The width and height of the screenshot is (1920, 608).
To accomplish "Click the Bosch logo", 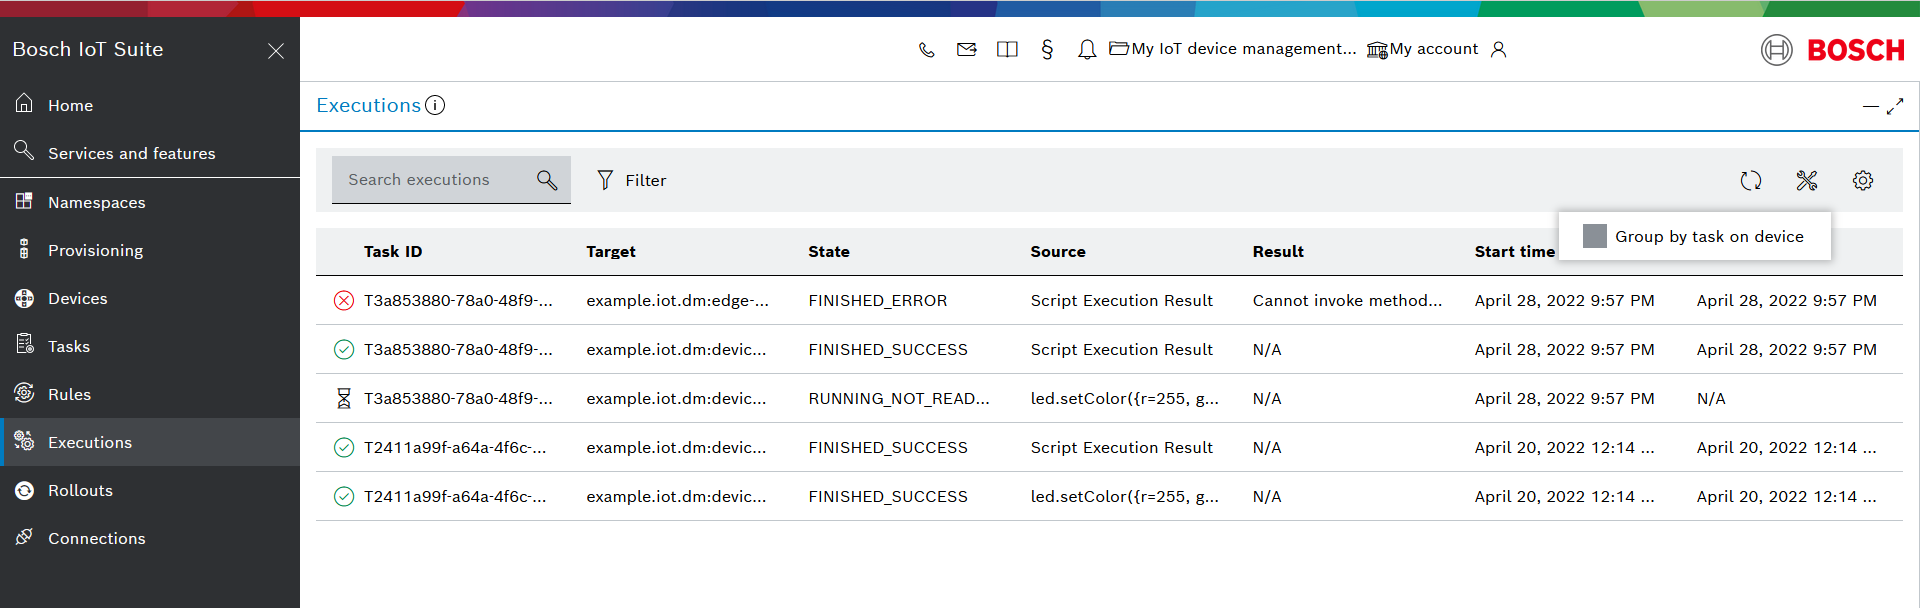I will (x=1833, y=49).
